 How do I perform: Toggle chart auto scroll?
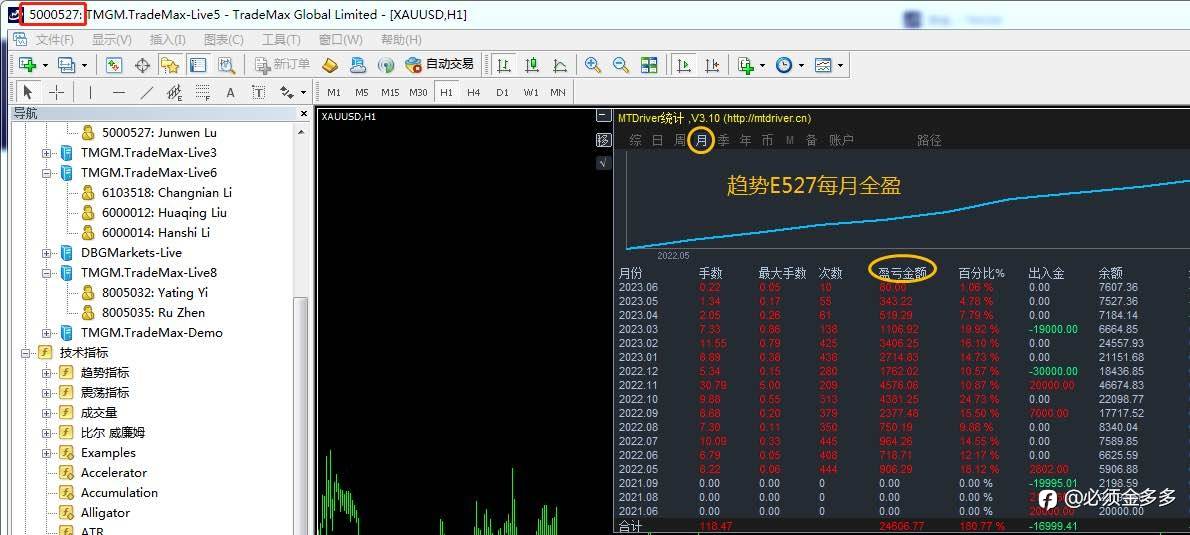point(684,65)
